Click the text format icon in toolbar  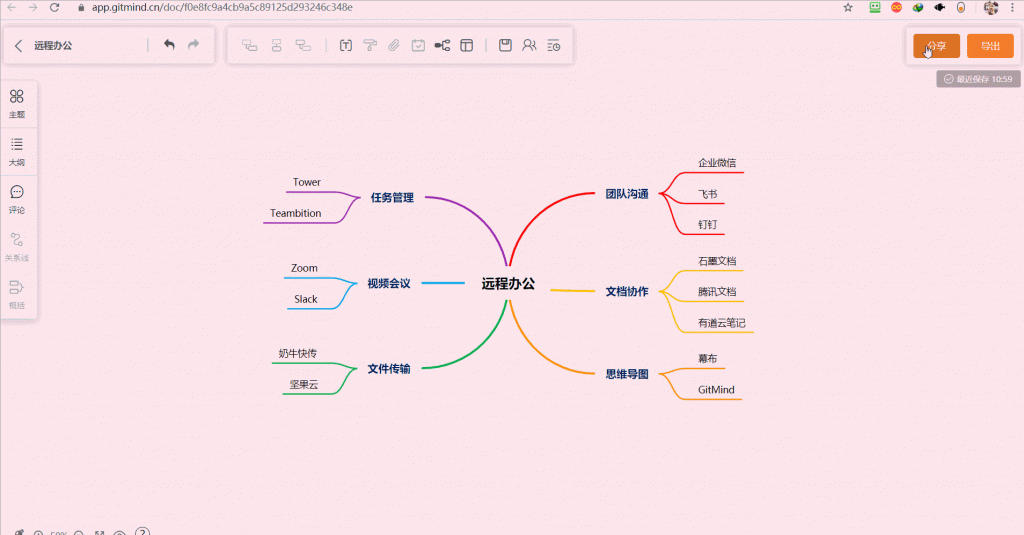[x=346, y=45]
